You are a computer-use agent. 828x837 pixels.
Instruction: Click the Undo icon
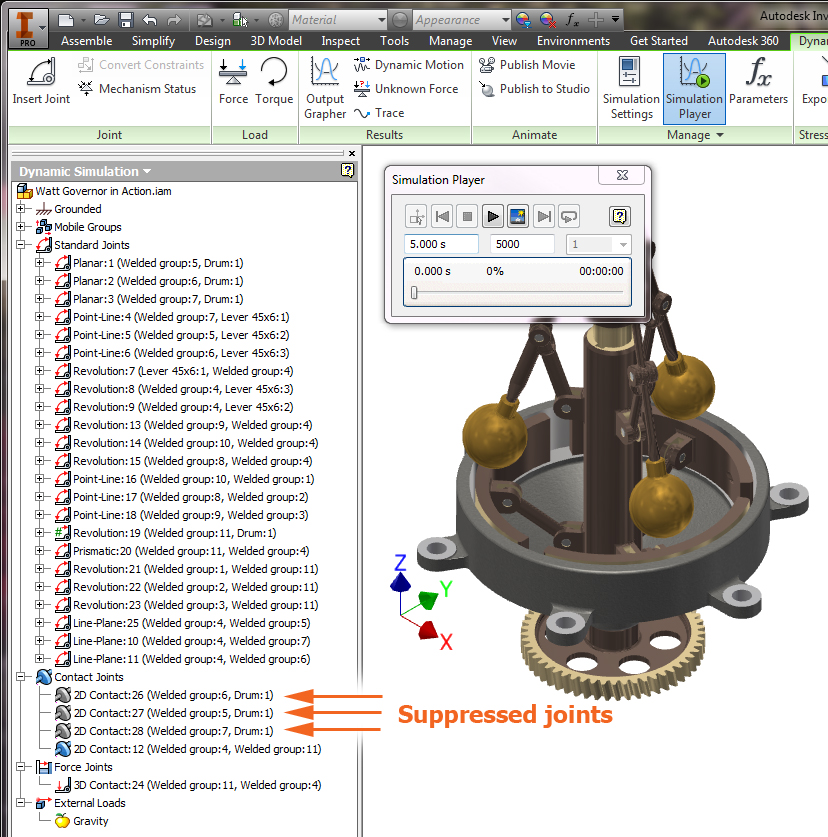point(150,20)
